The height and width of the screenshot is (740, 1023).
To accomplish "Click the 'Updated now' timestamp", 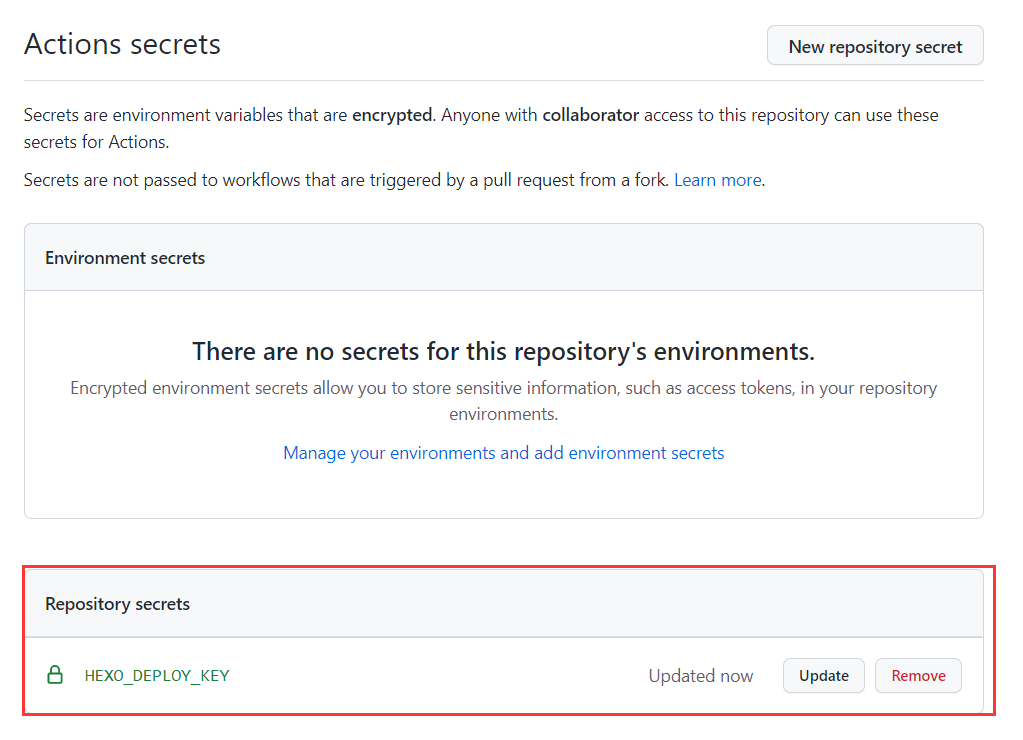I will point(700,675).
